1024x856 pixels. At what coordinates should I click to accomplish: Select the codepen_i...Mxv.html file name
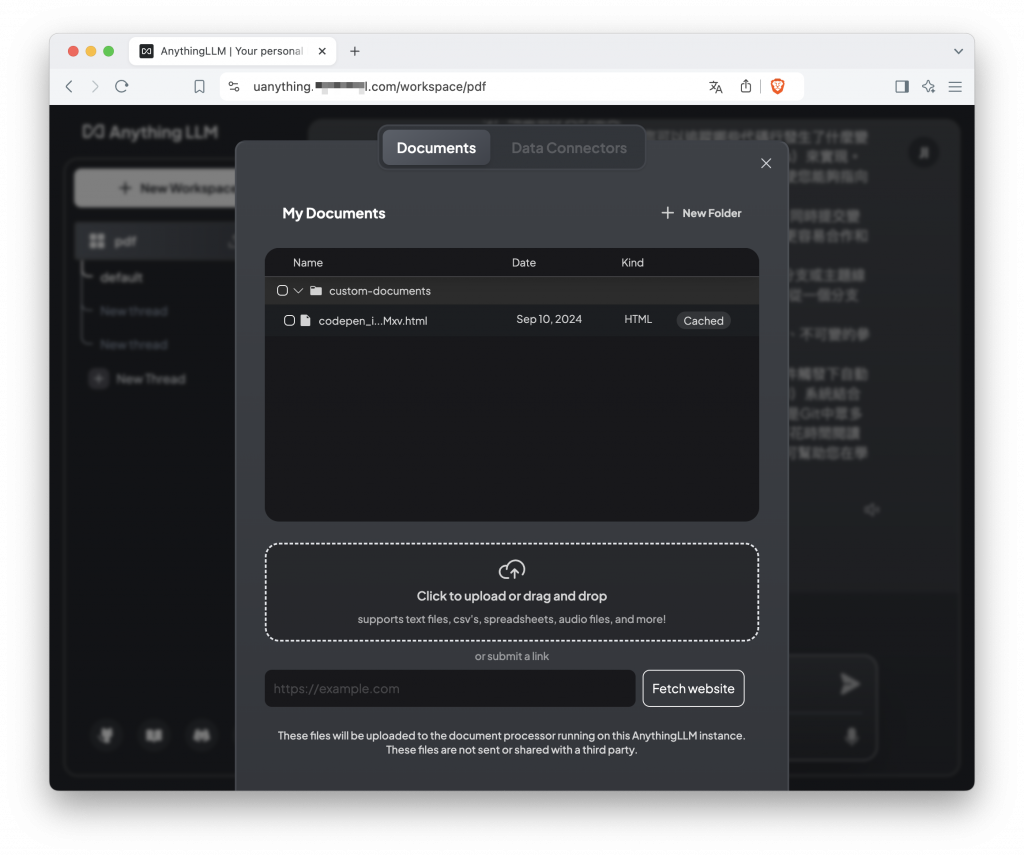click(x=372, y=321)
